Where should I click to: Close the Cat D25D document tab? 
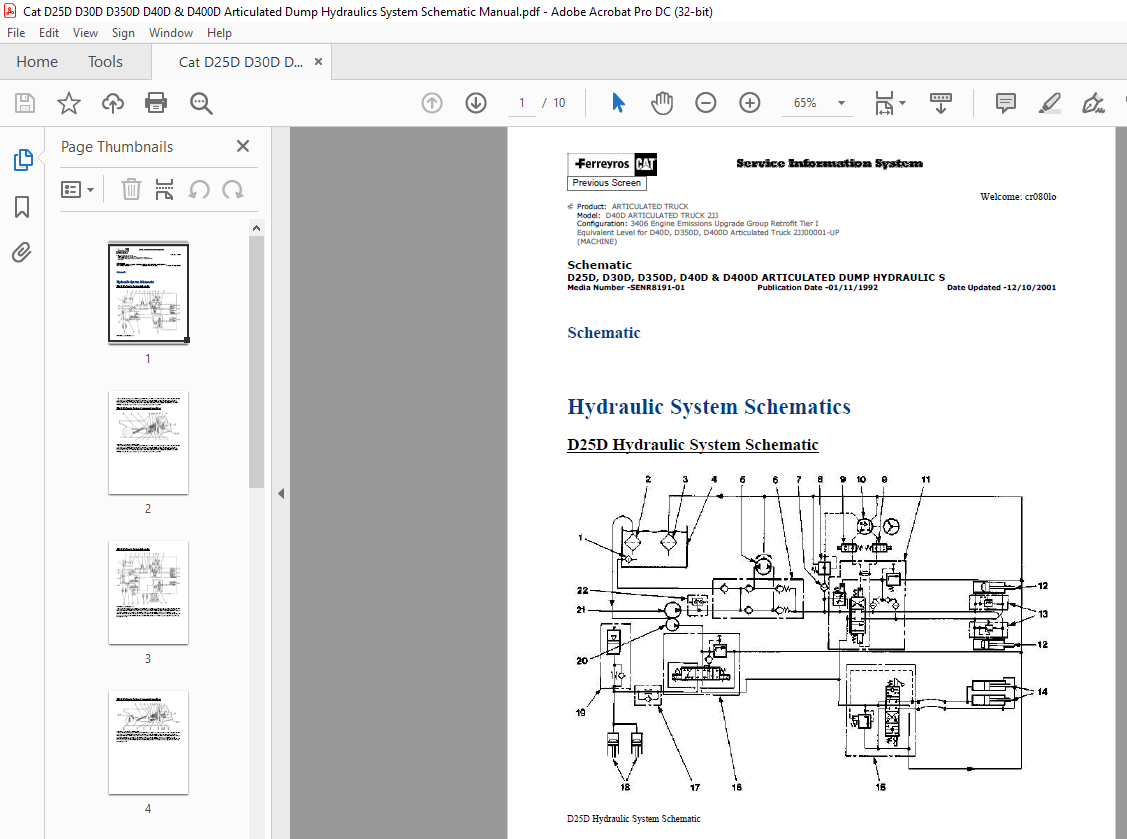(318, 62)
